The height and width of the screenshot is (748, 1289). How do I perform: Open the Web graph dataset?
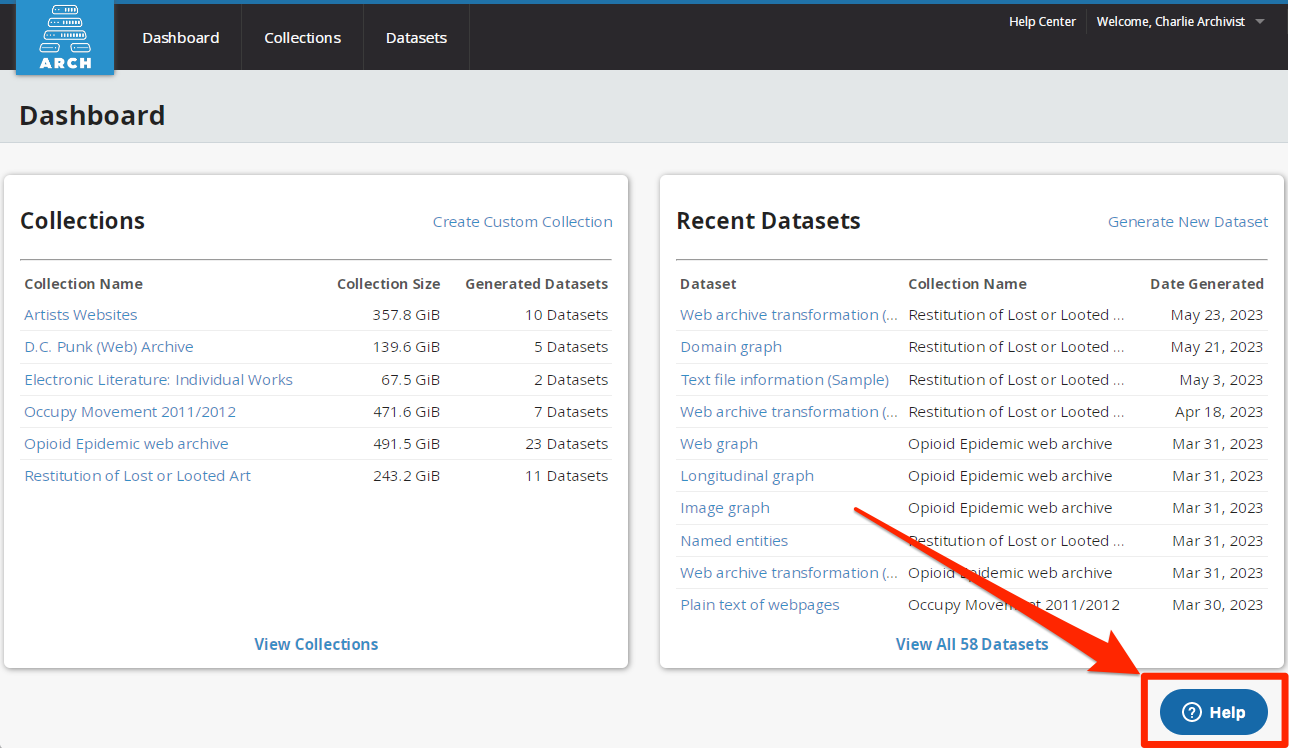coord(719,444)
